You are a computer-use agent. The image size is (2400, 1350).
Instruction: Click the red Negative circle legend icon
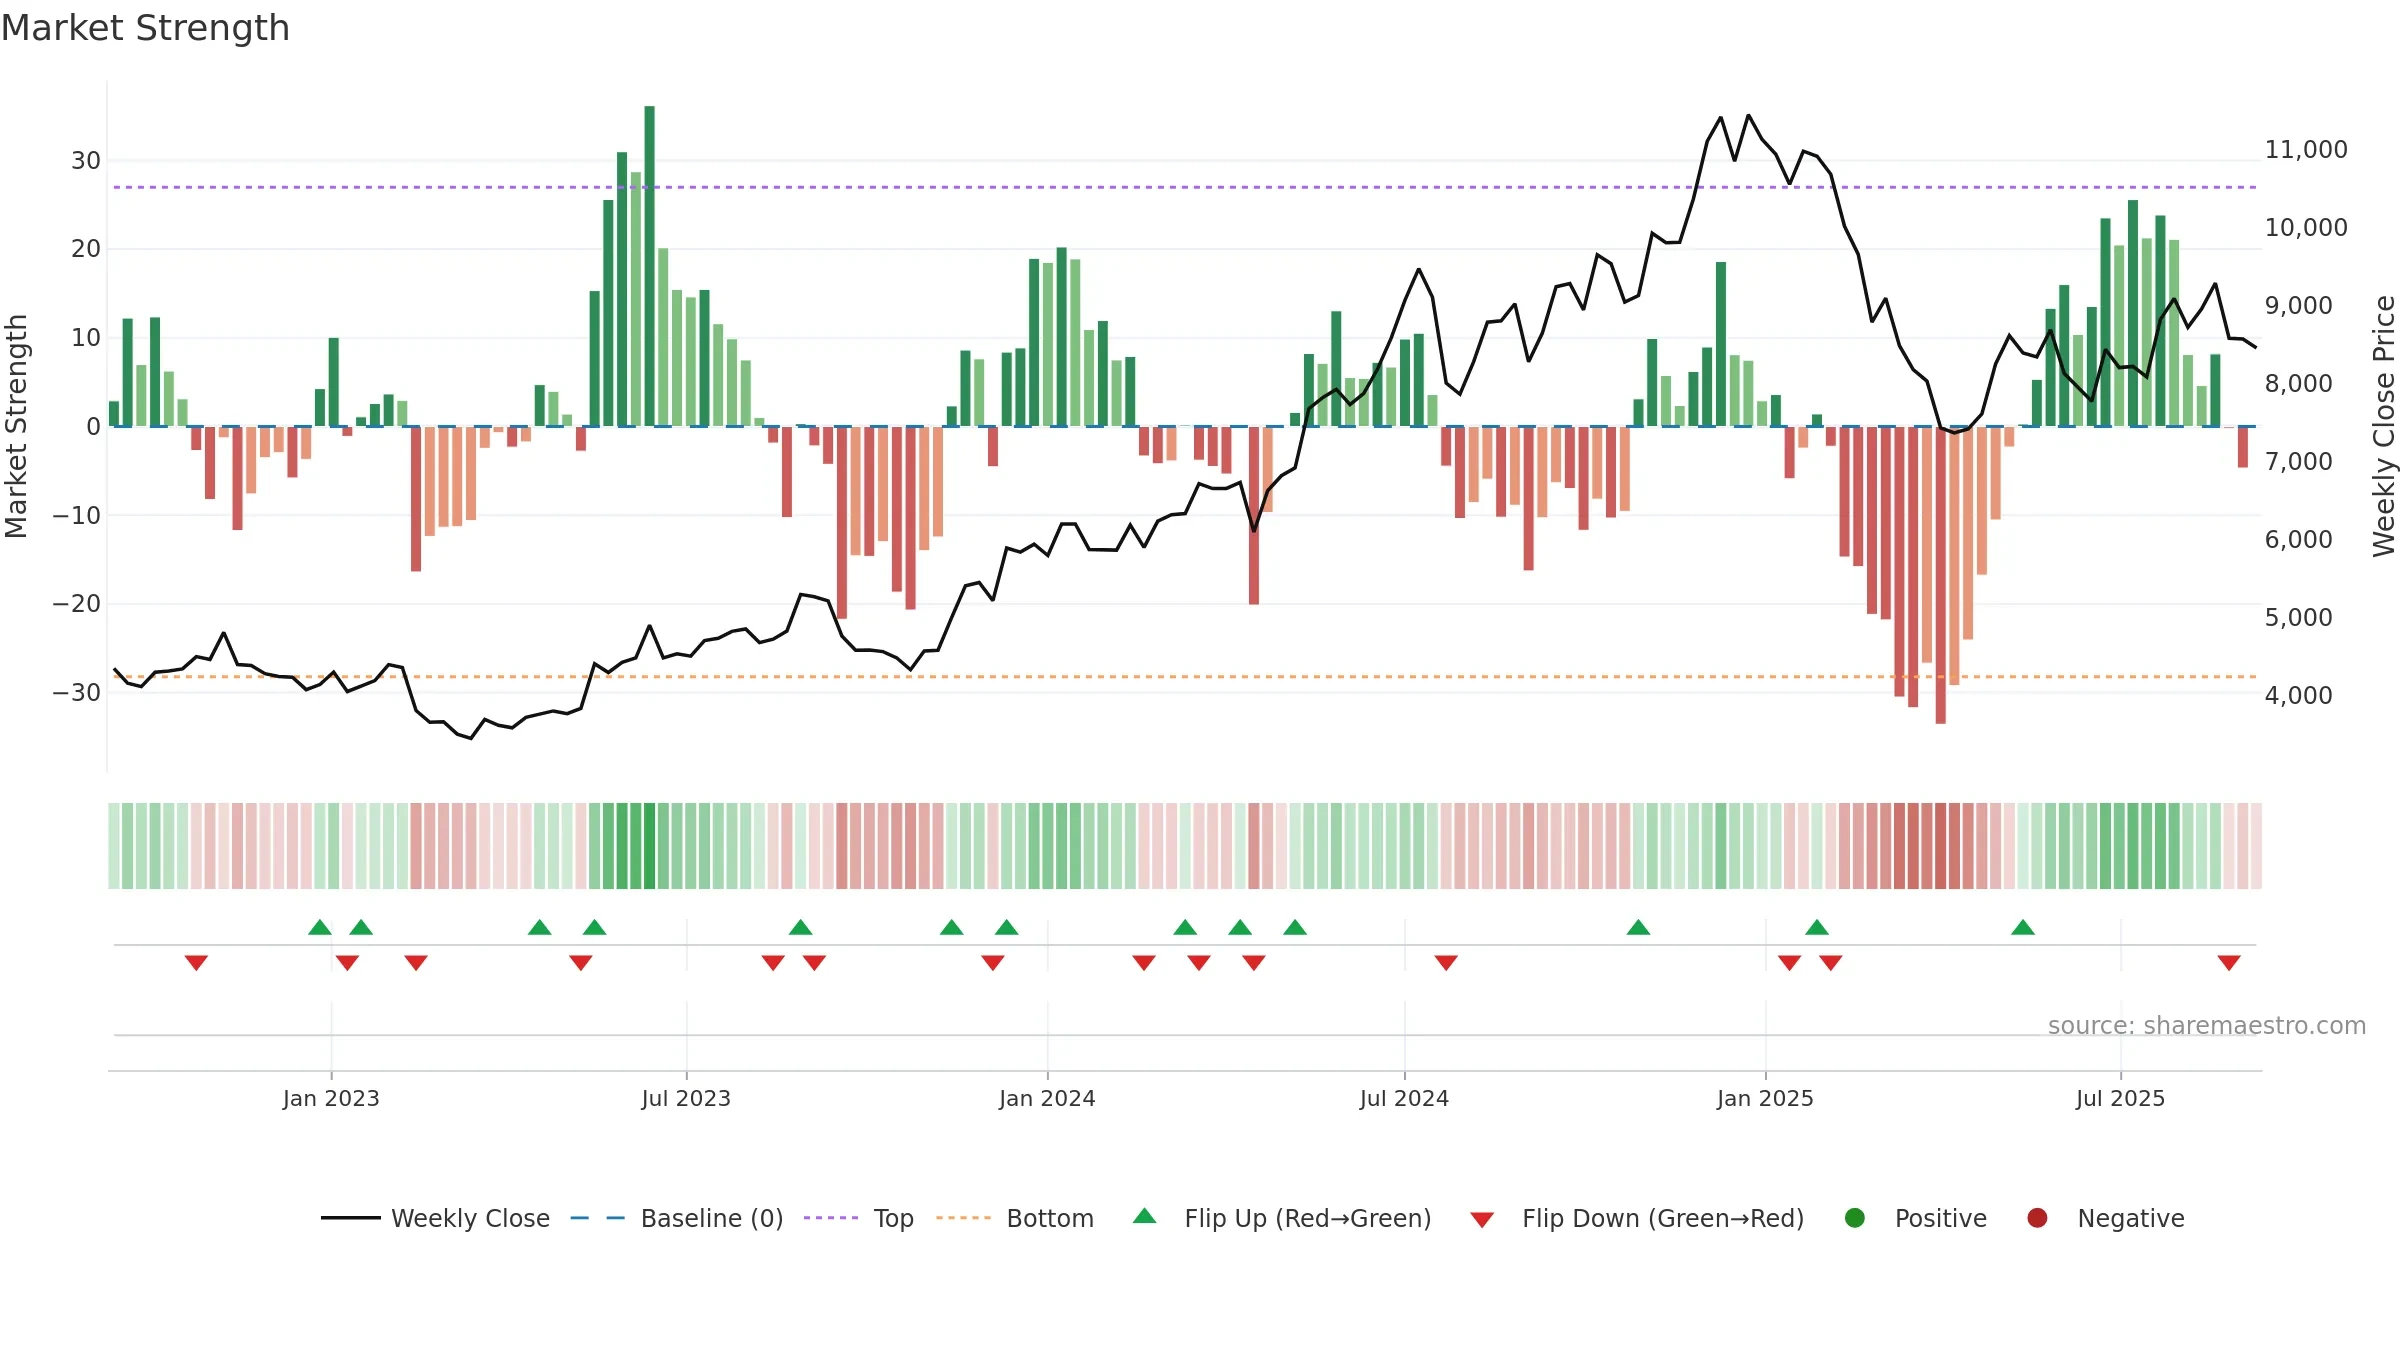tap(2037, 1218)
